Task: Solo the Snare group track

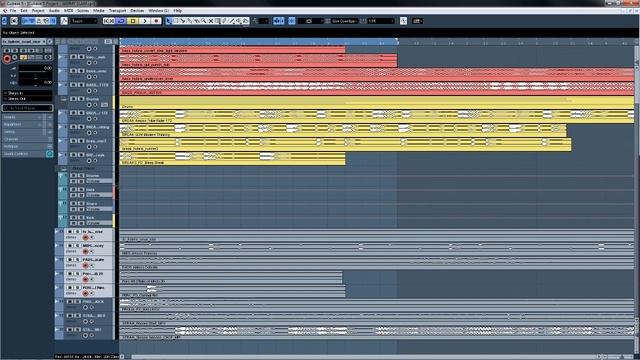Action: click(81, 204)
